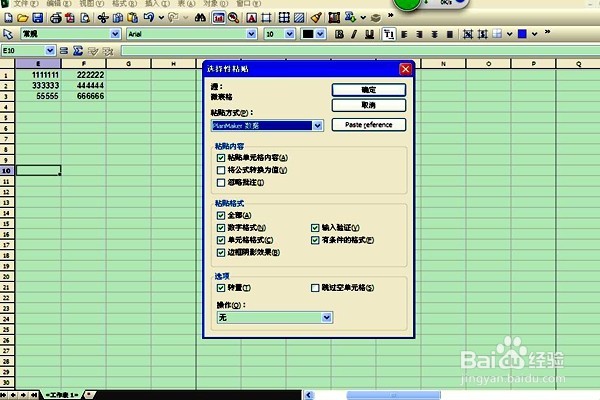
Task: Open the font color dropdown arrow
Action: pos(320,34)
